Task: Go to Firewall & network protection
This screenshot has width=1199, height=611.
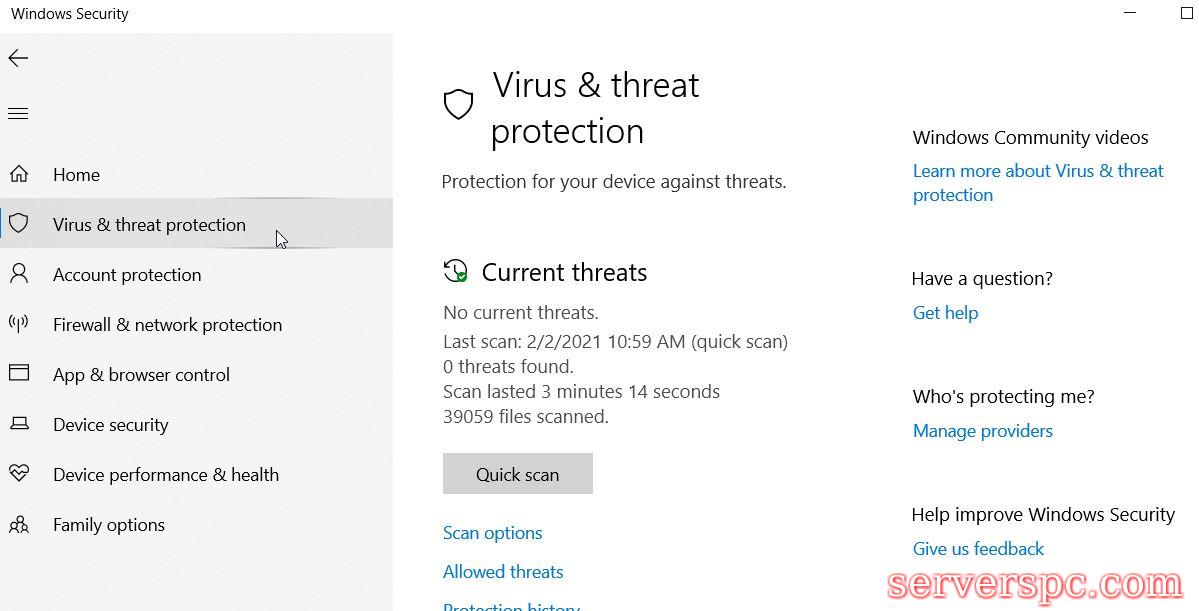Action: (x=167, y=325)
